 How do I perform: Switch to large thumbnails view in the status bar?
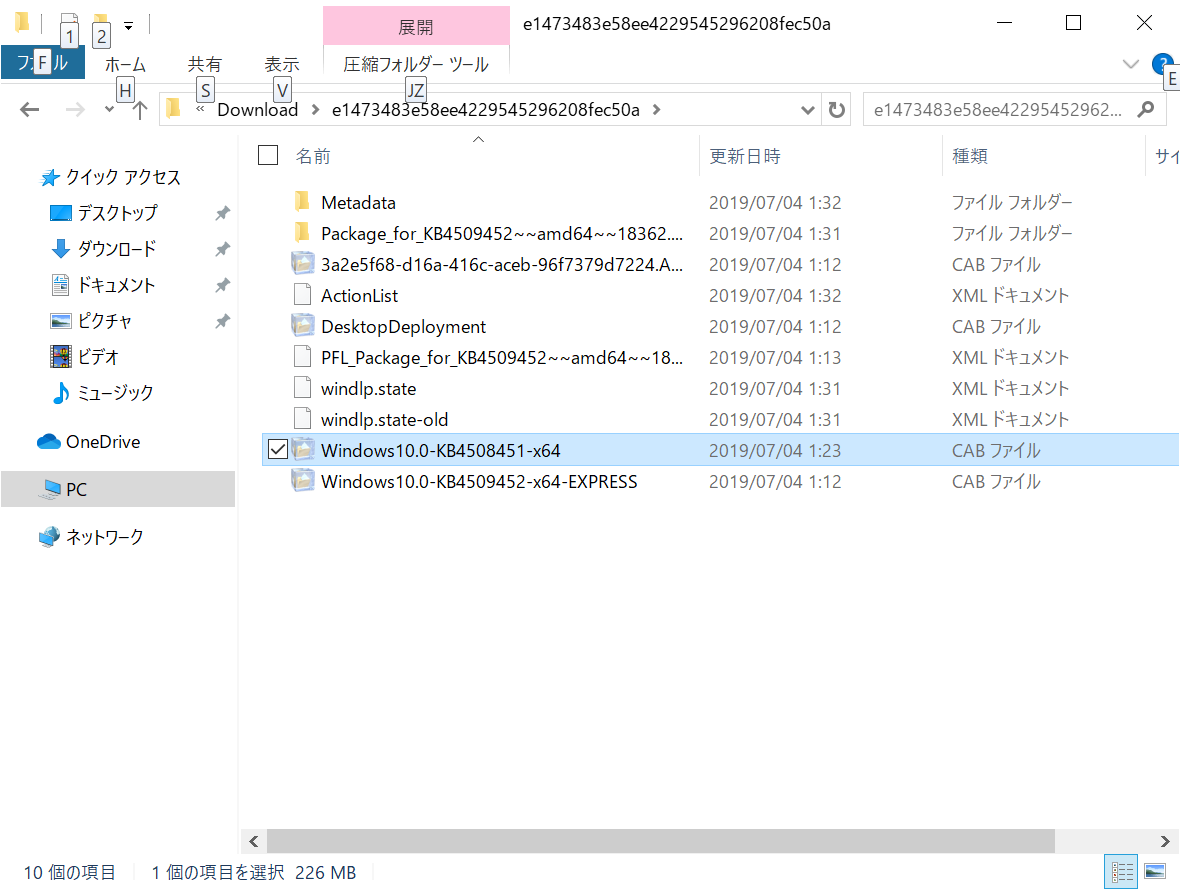point(1153,871)
